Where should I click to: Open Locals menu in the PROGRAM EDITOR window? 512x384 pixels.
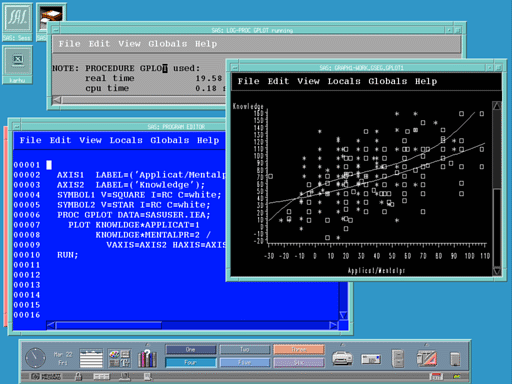pos(126,140)
